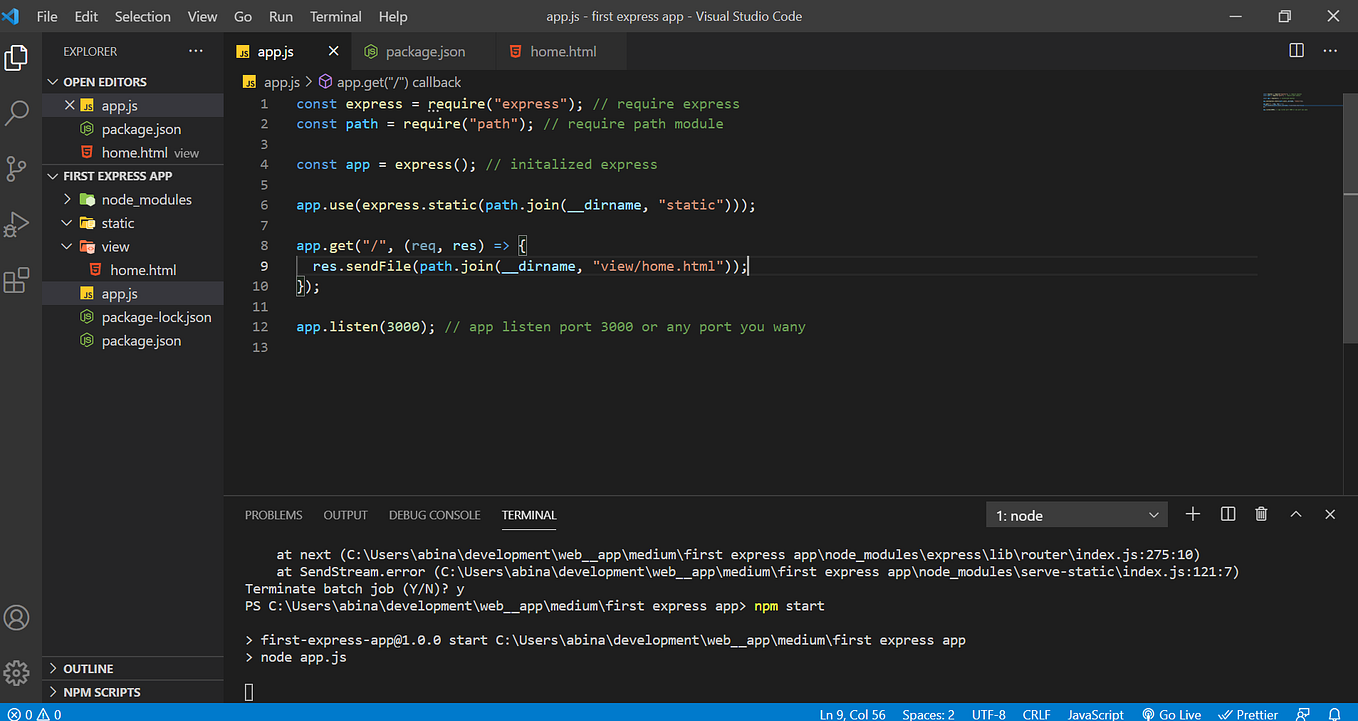Collapse the OPEN EDITORS section
Screen dimensions: 1358x721
tap(52, 81)
